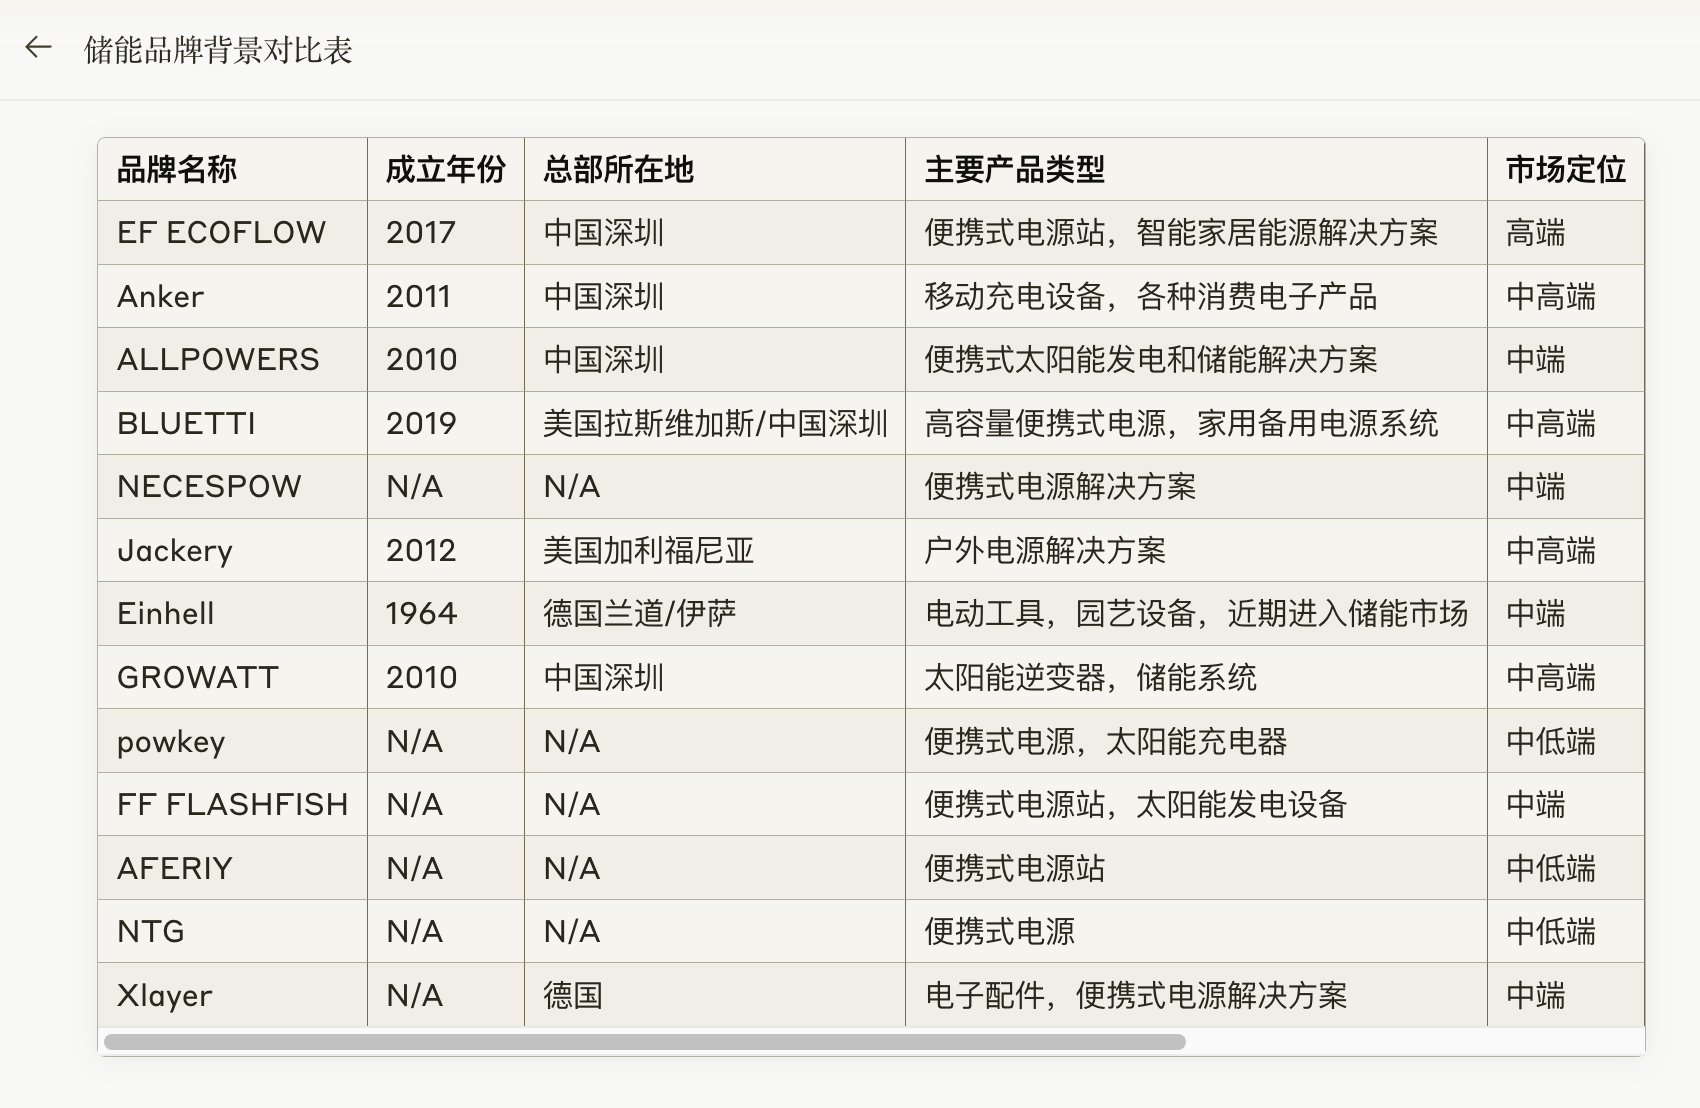Click NTG product type 便携式电源

(1197, 931)
